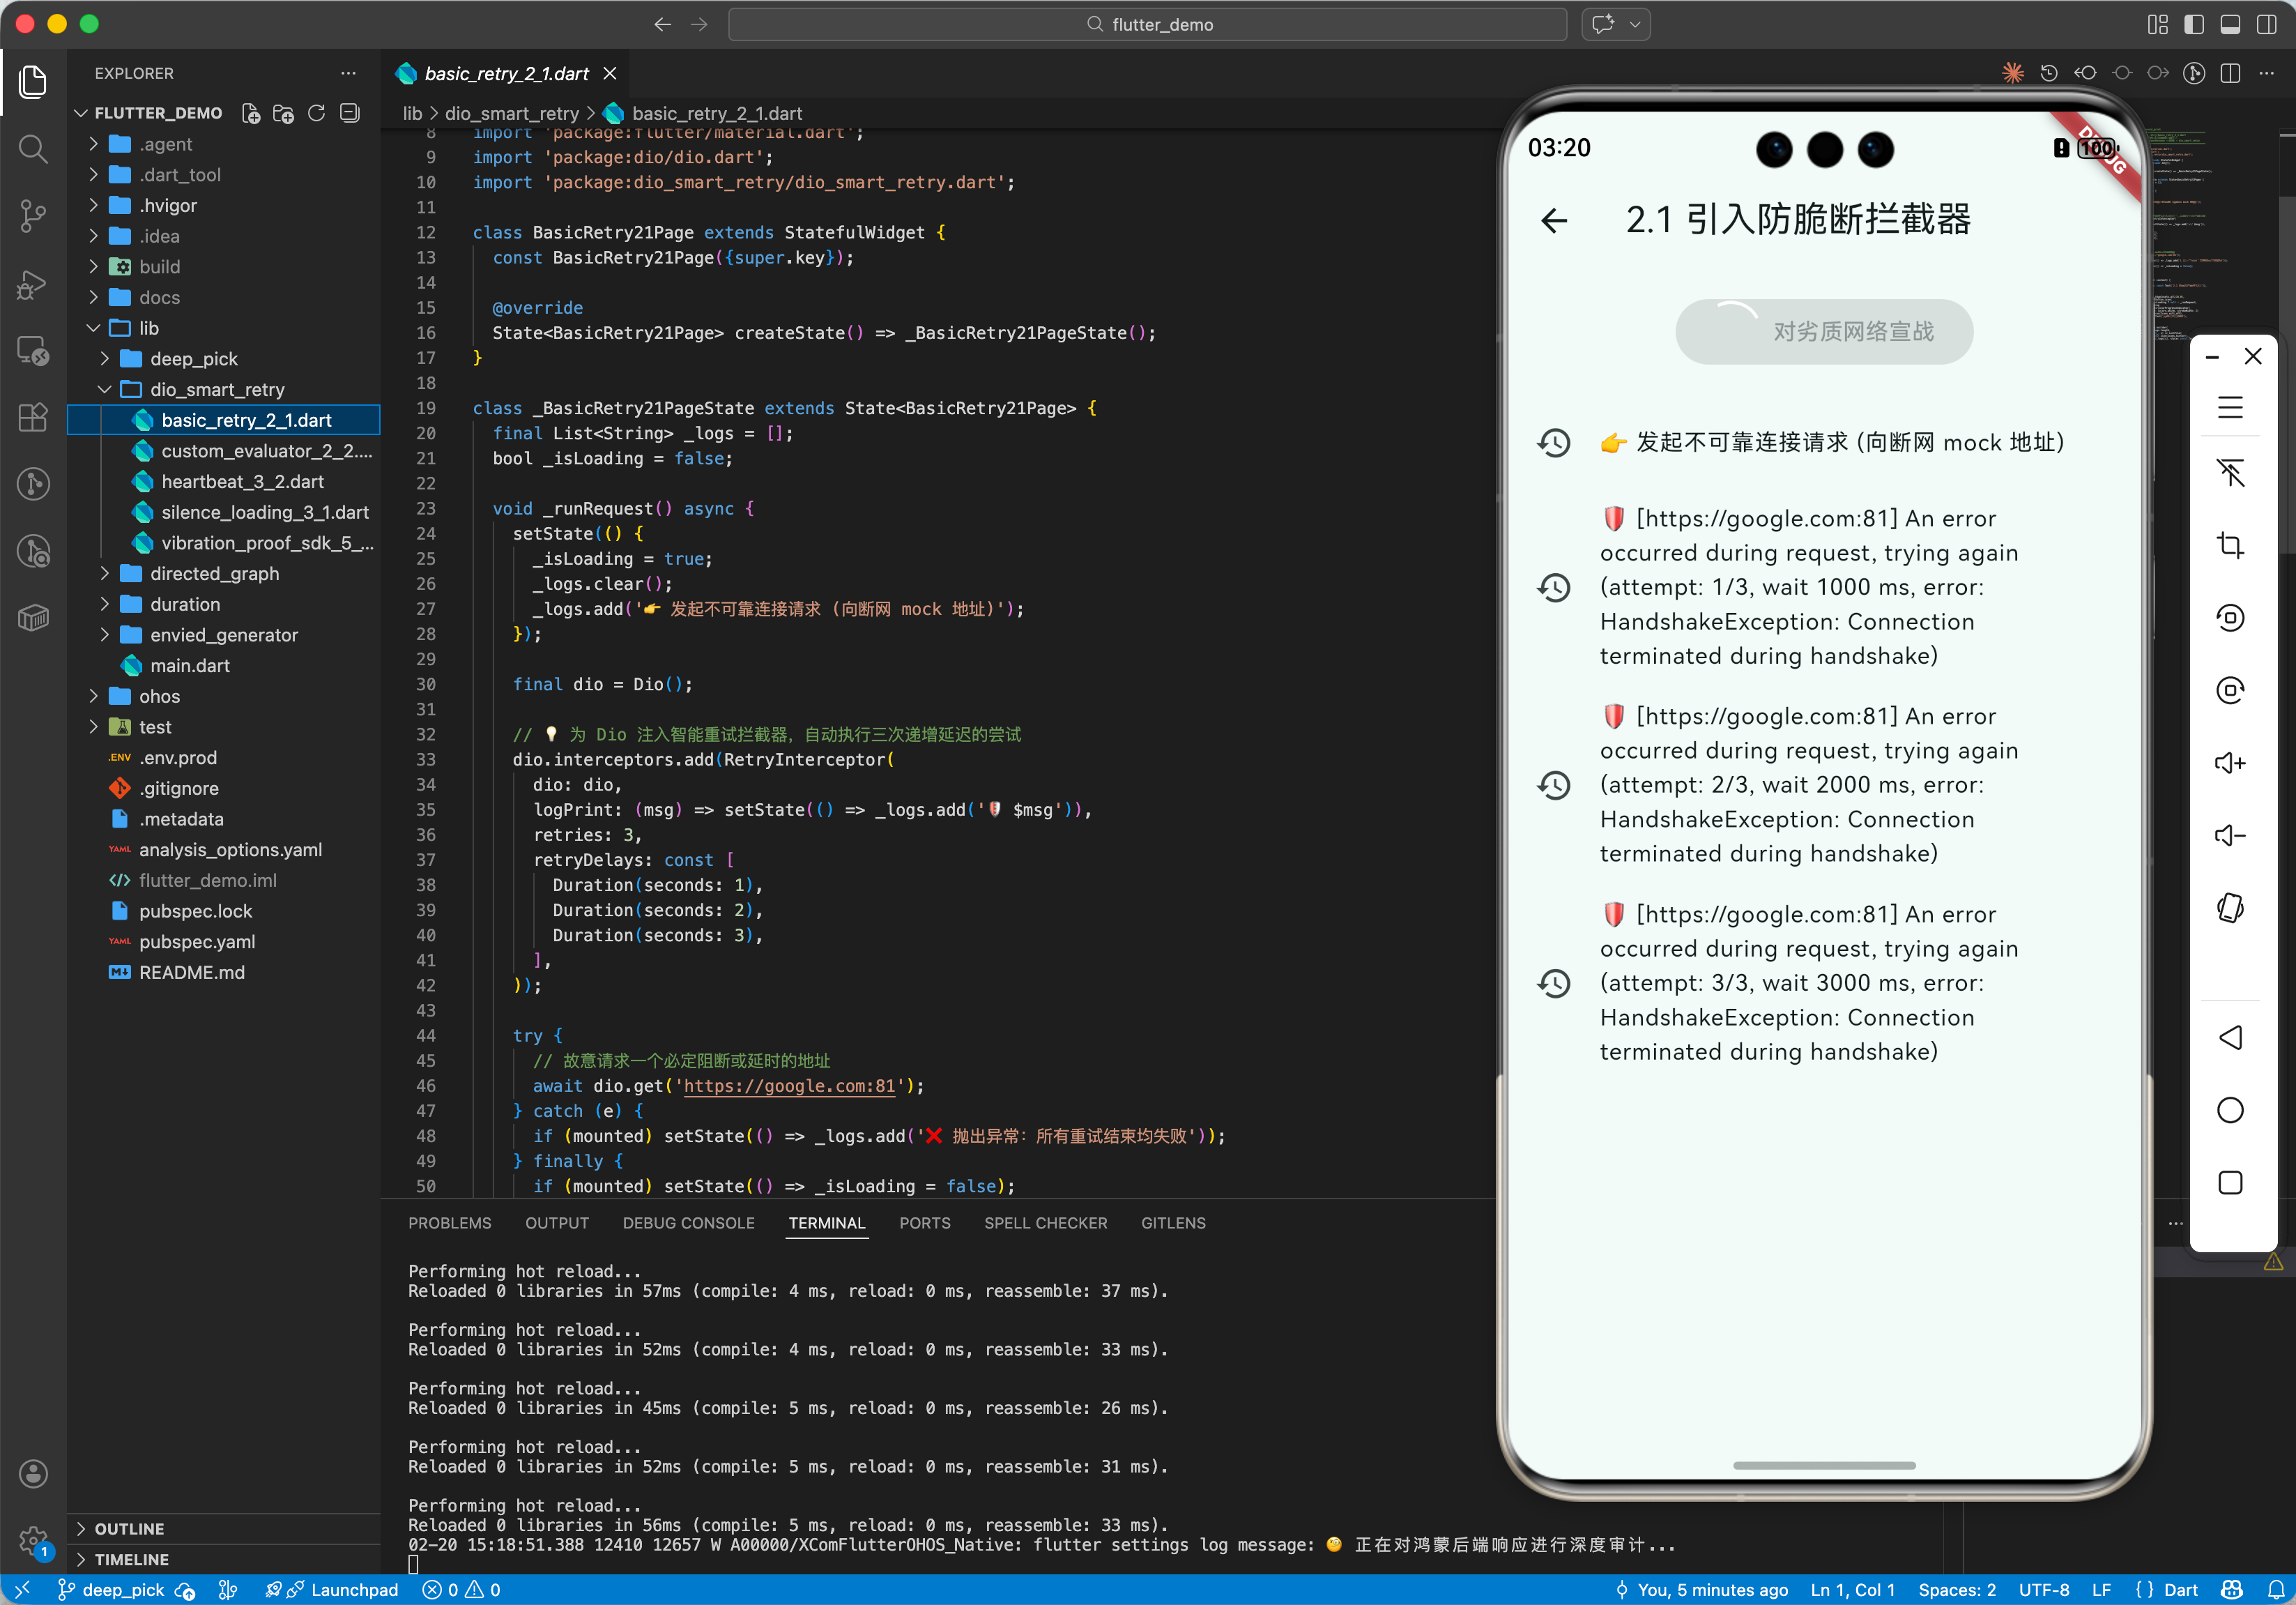Switch to the PROBLEMS panel tab

pyautogui.click(x=449, y=1223)
